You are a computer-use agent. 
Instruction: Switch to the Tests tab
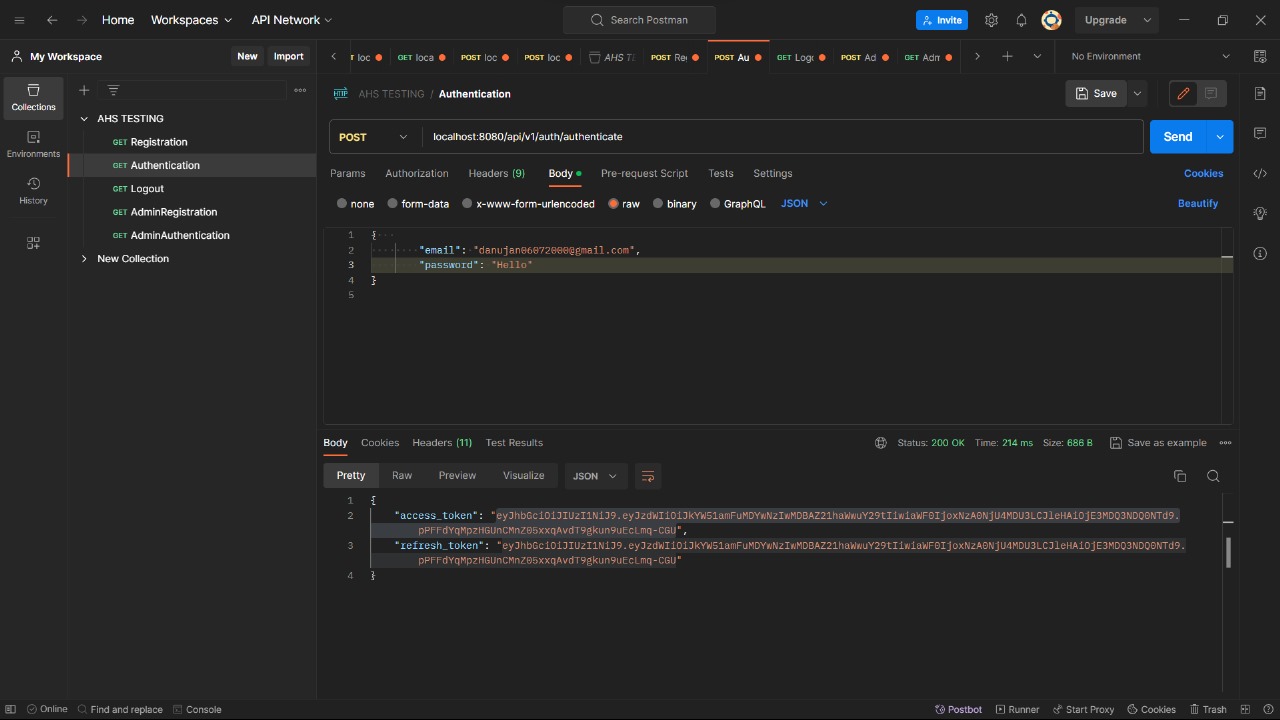point(721,174)
